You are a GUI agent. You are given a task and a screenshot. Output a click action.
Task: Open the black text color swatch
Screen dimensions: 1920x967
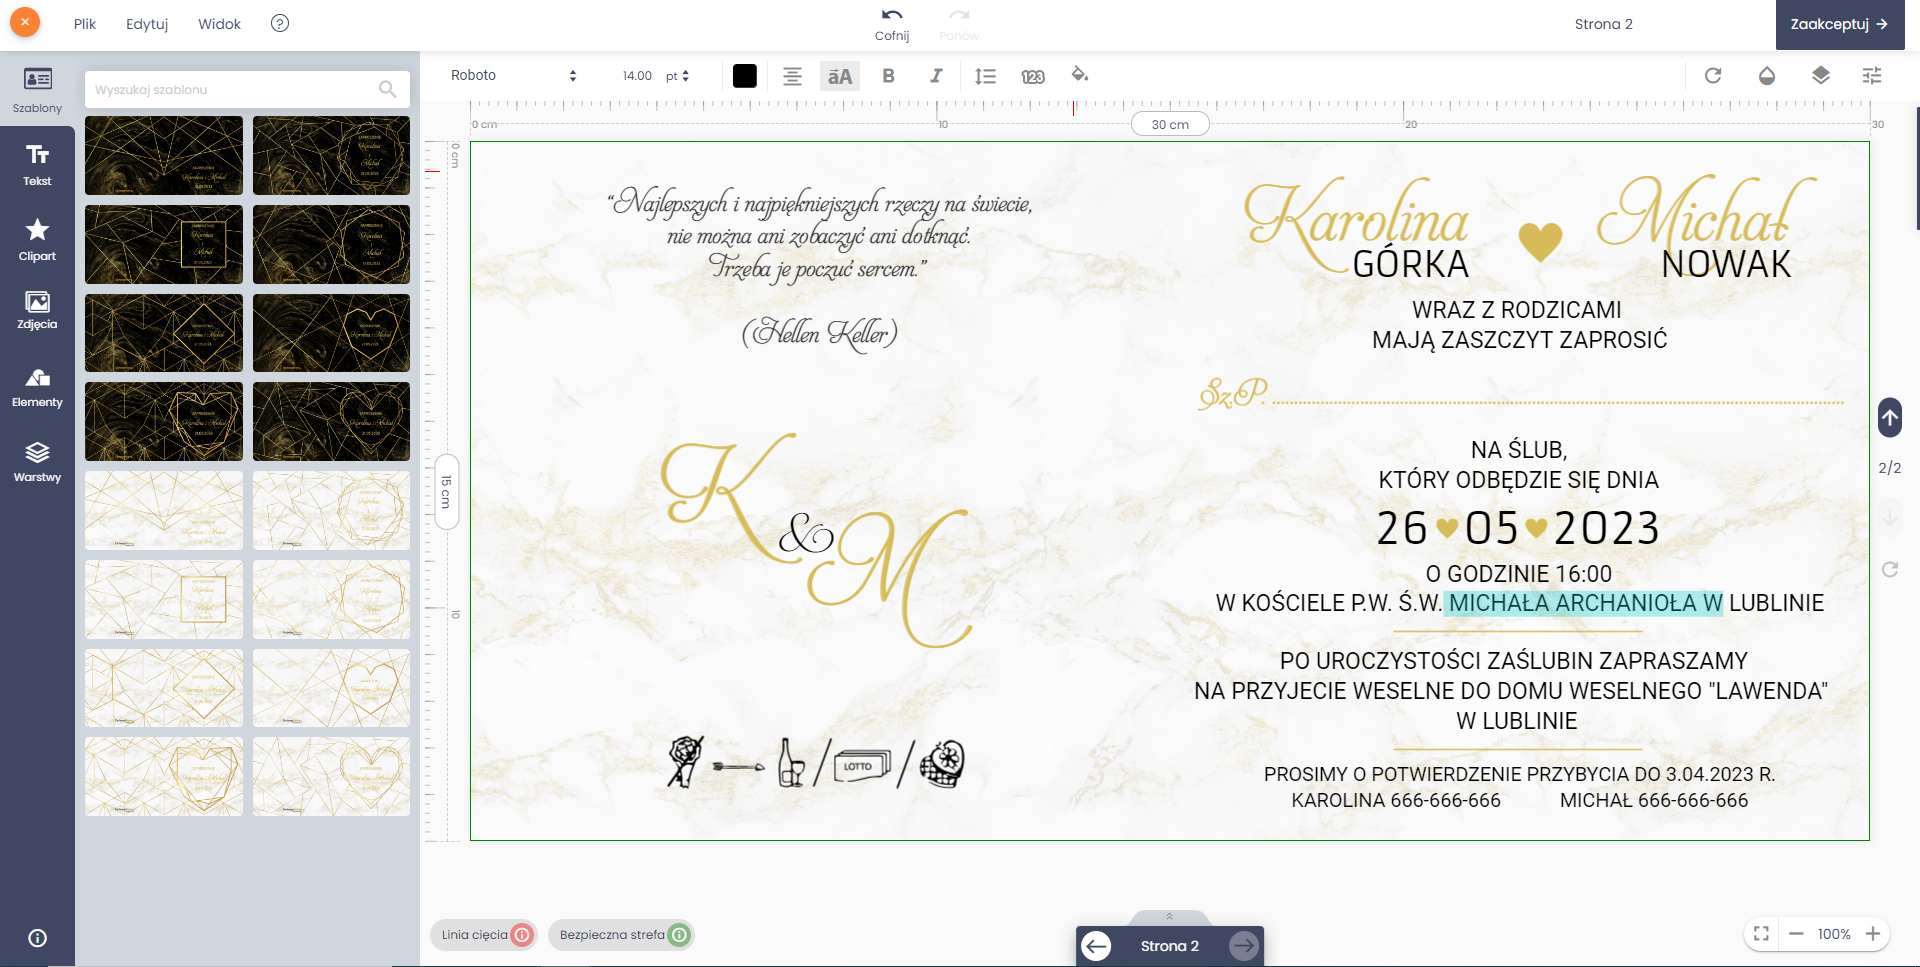coord(745,76)
